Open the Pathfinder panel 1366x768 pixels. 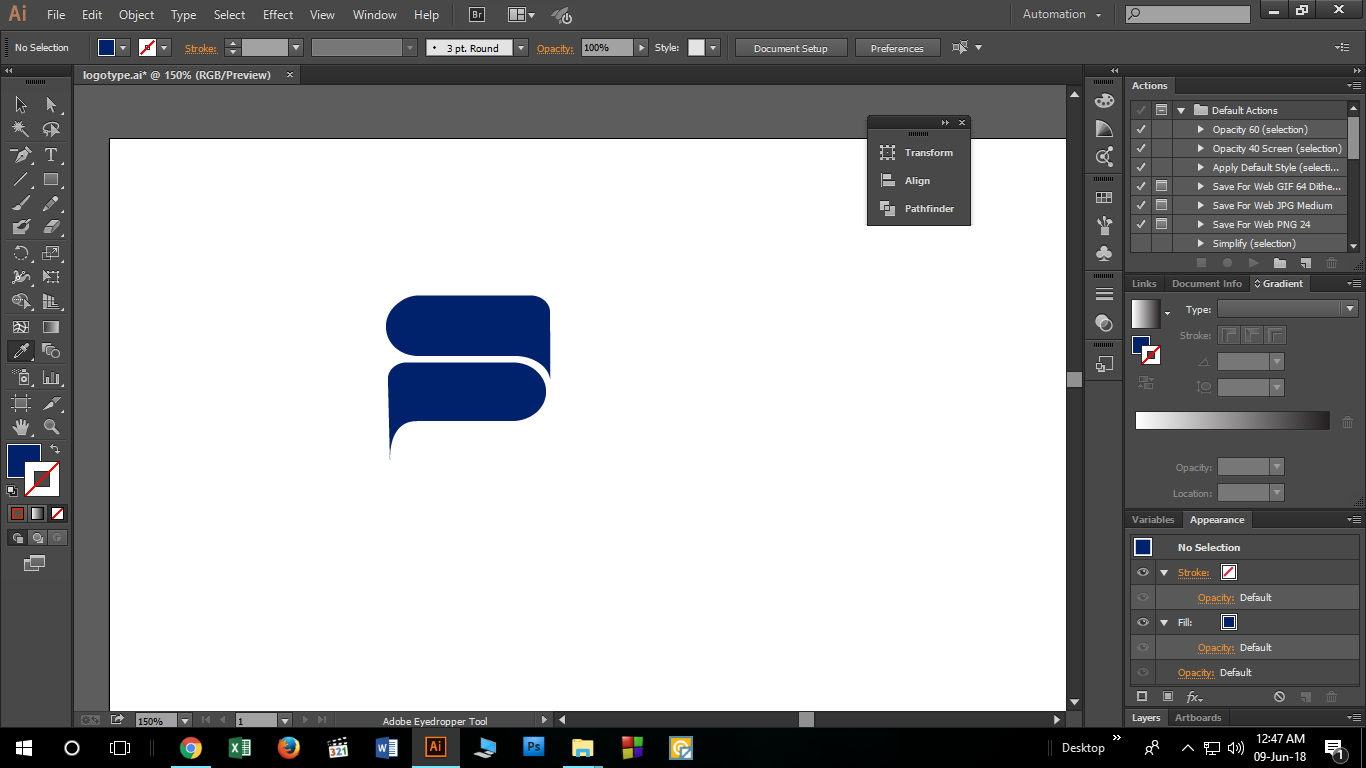click(x=918, y=209)
